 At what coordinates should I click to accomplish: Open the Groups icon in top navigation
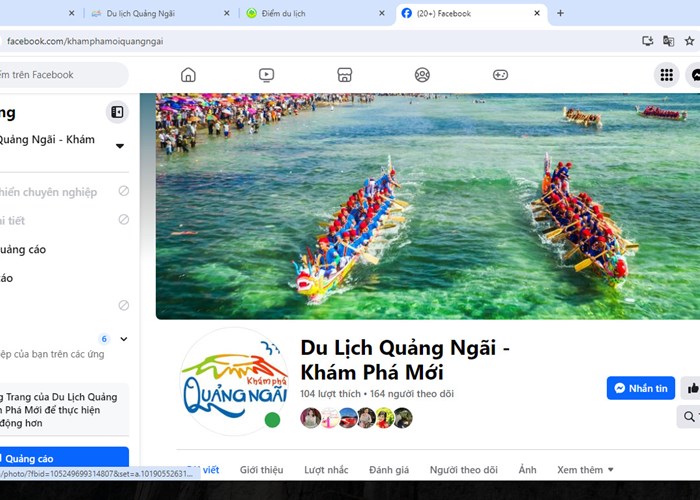coord(422,75)
